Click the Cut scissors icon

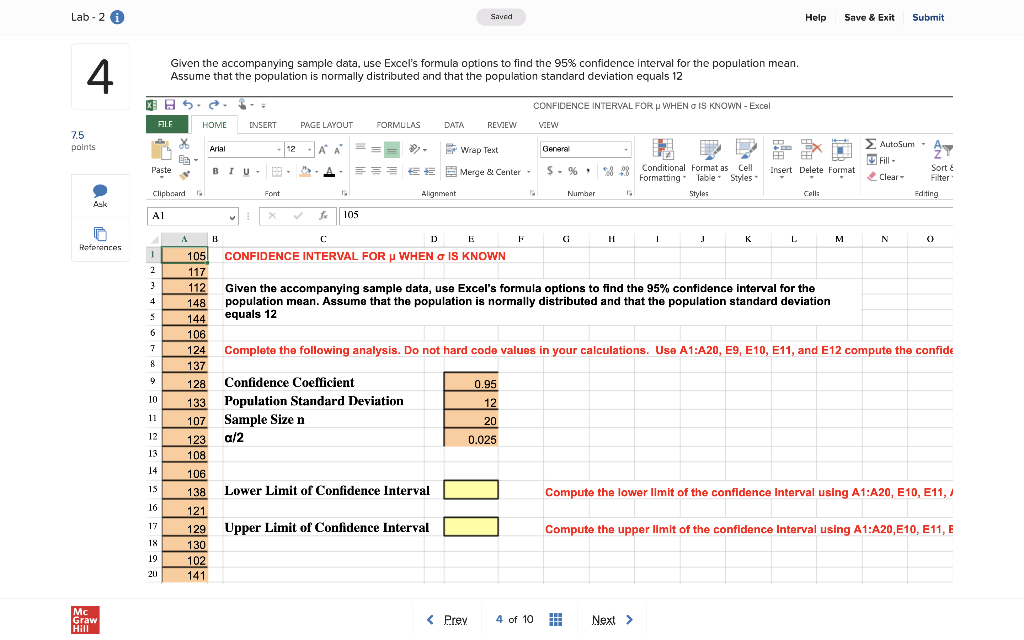184,144
